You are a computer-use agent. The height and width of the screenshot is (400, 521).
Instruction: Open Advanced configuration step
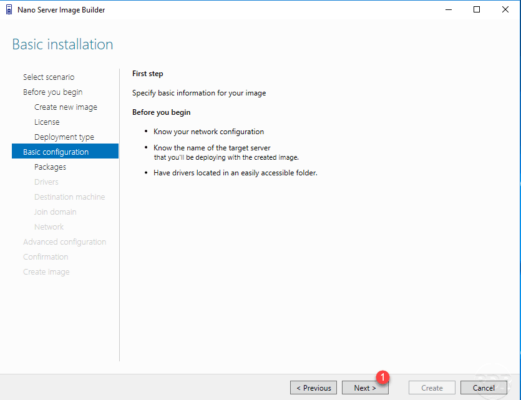coord(64,242)
